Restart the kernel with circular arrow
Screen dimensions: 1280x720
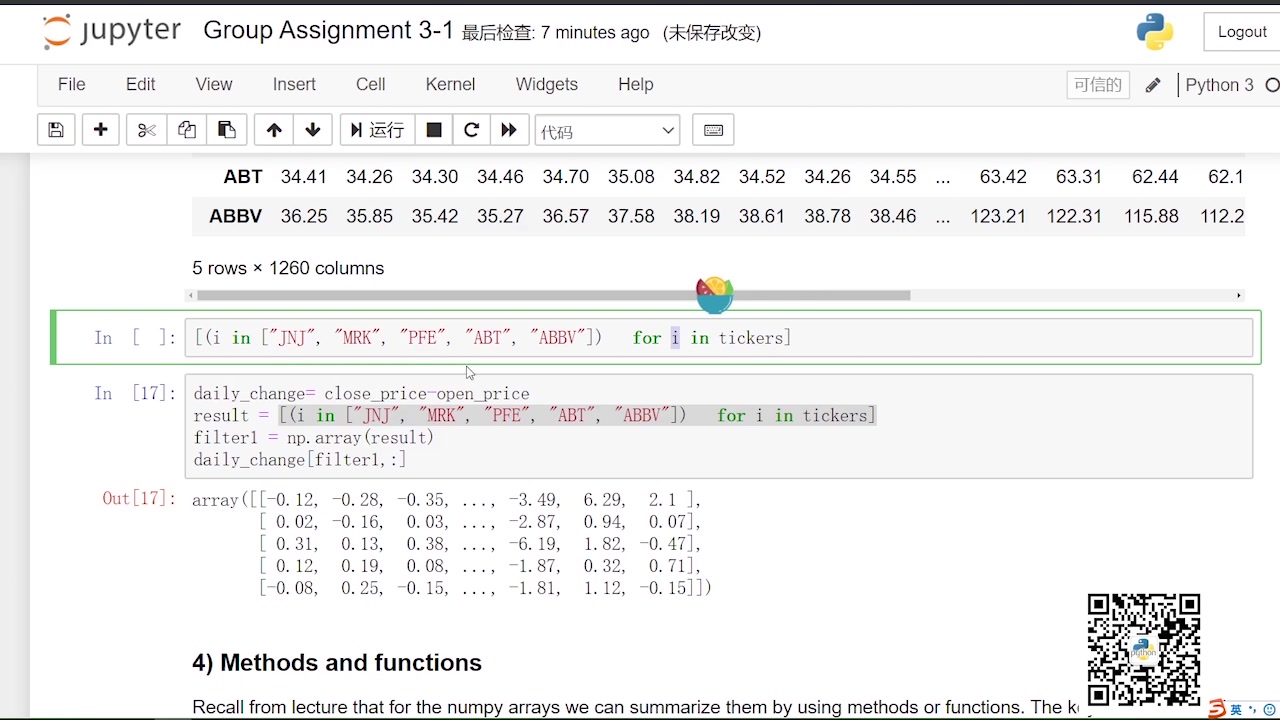(472, 130)
